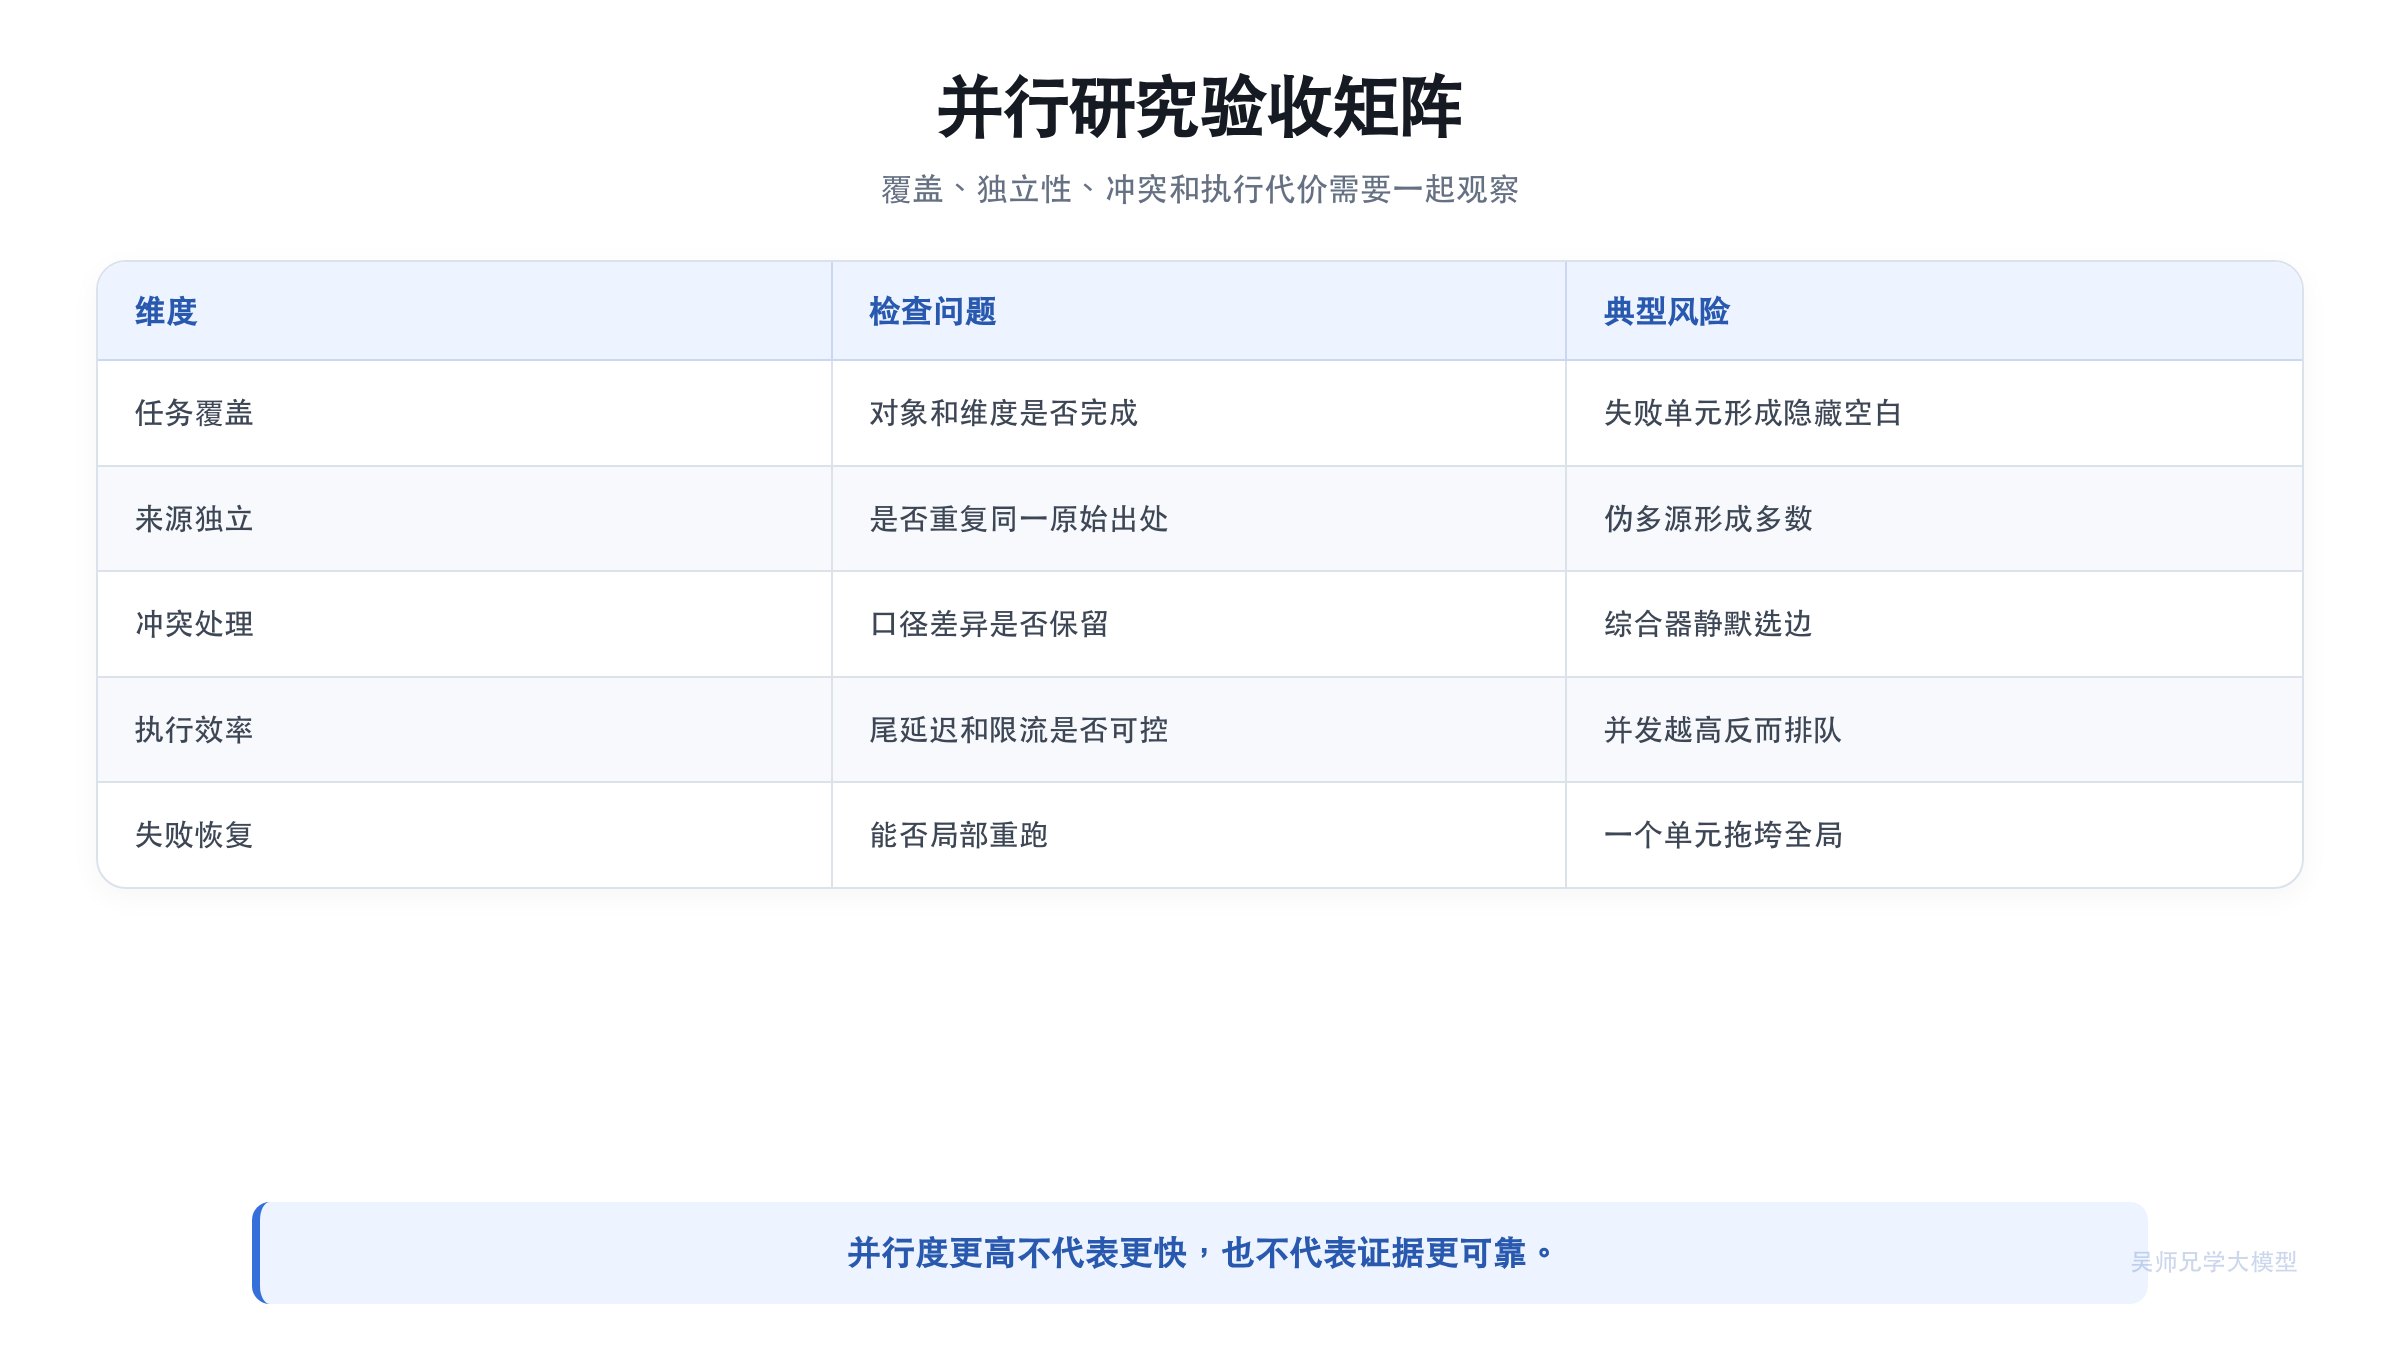Screen dimensions: 2400x1350
Task: Select the 执行效率 cell
Action: [x=465, y=730]
